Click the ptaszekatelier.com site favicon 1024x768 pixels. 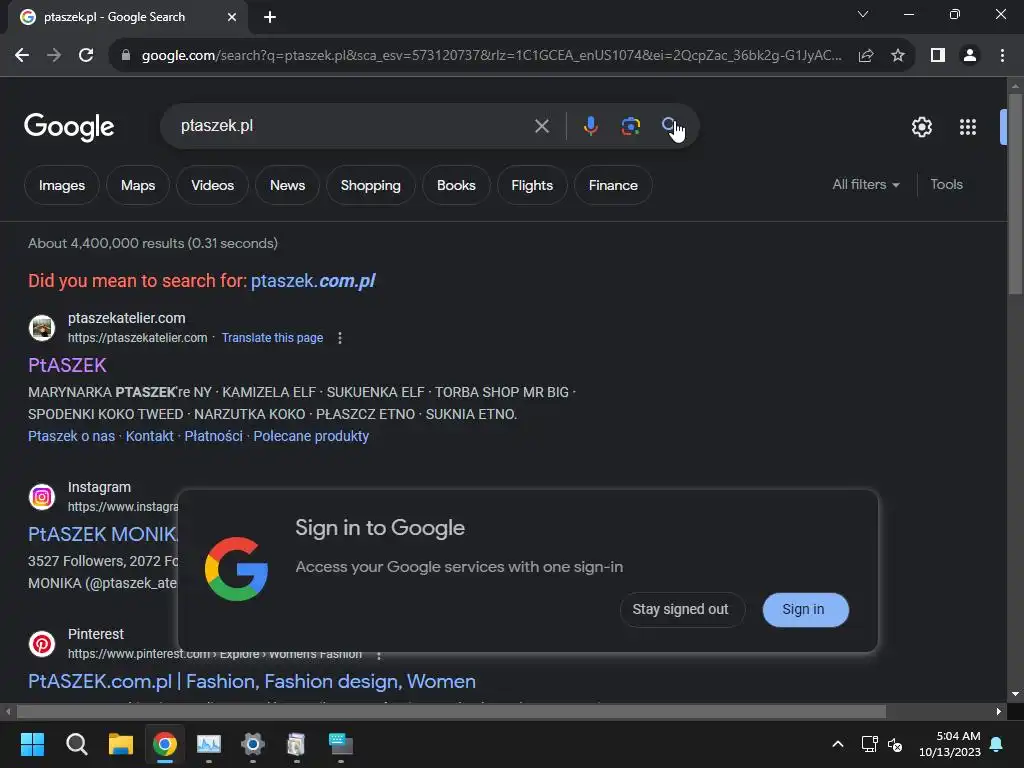tap(42, 328)
